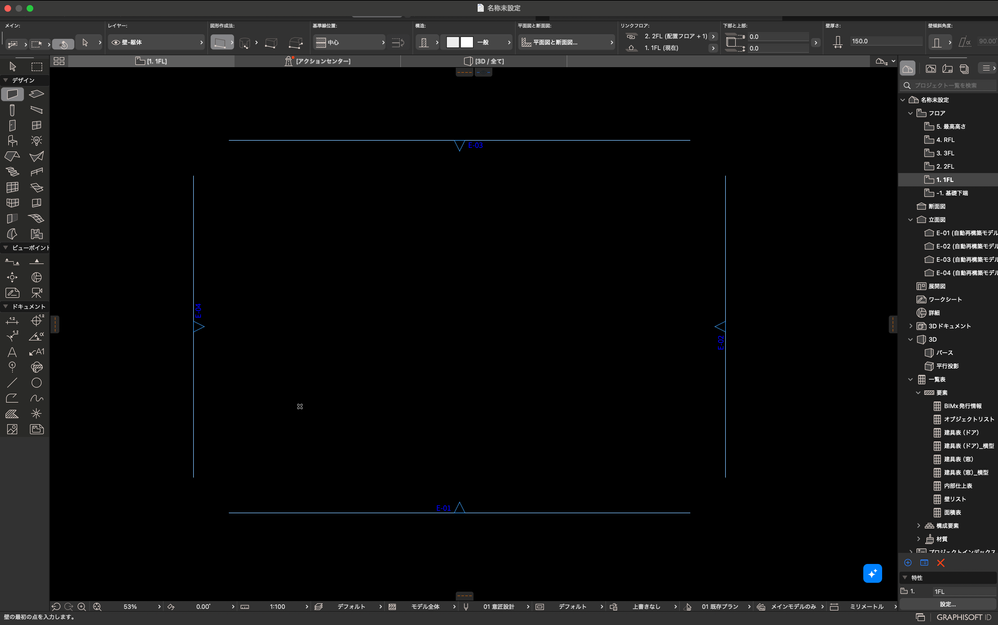Open the 2. 2FL floor in navigator

(945, 167)
